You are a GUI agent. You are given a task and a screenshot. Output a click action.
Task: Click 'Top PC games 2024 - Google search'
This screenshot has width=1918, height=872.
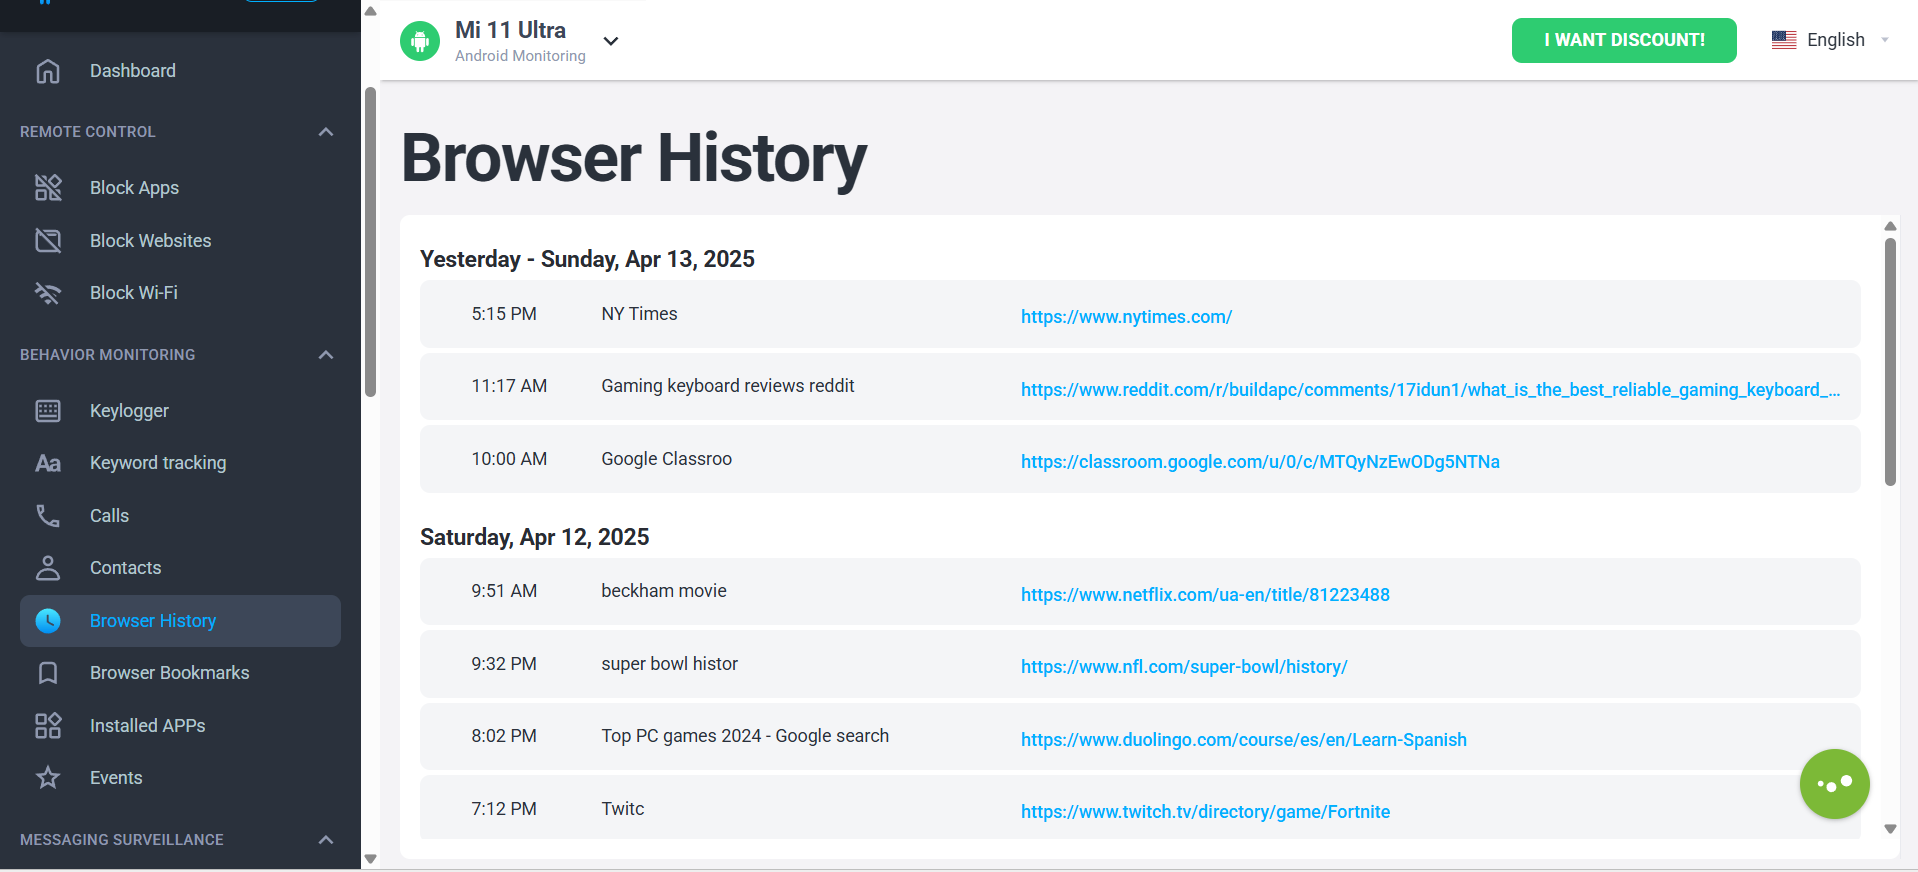(x=745, y=736)
